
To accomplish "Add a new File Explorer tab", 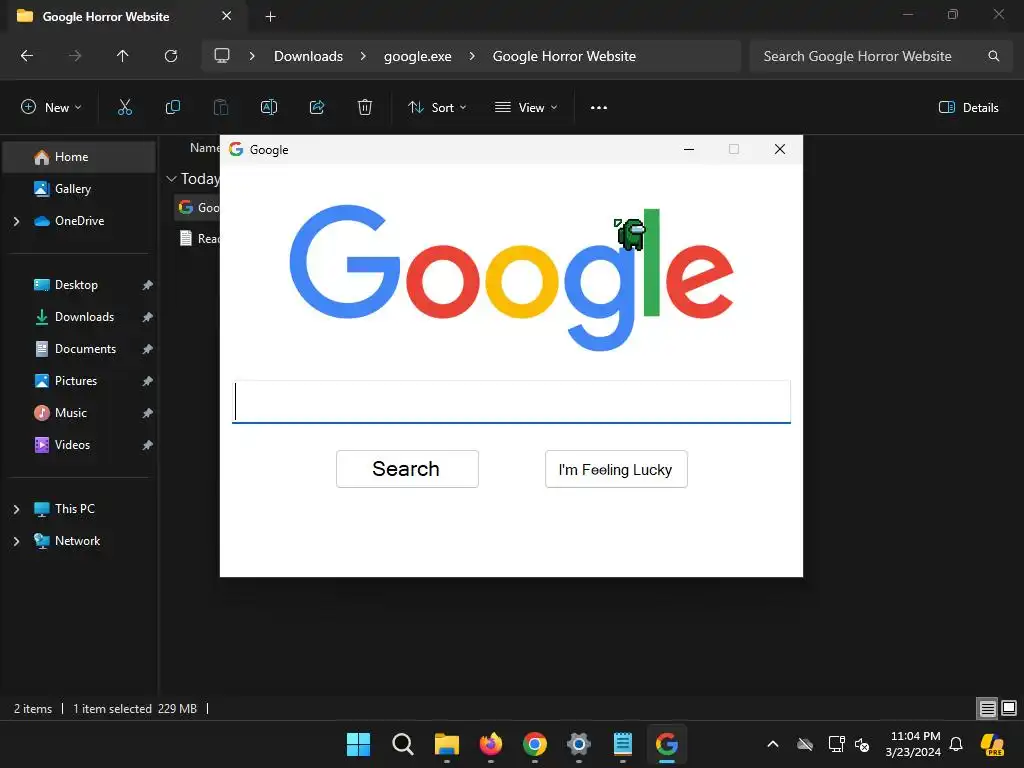I will coord(270,16).
